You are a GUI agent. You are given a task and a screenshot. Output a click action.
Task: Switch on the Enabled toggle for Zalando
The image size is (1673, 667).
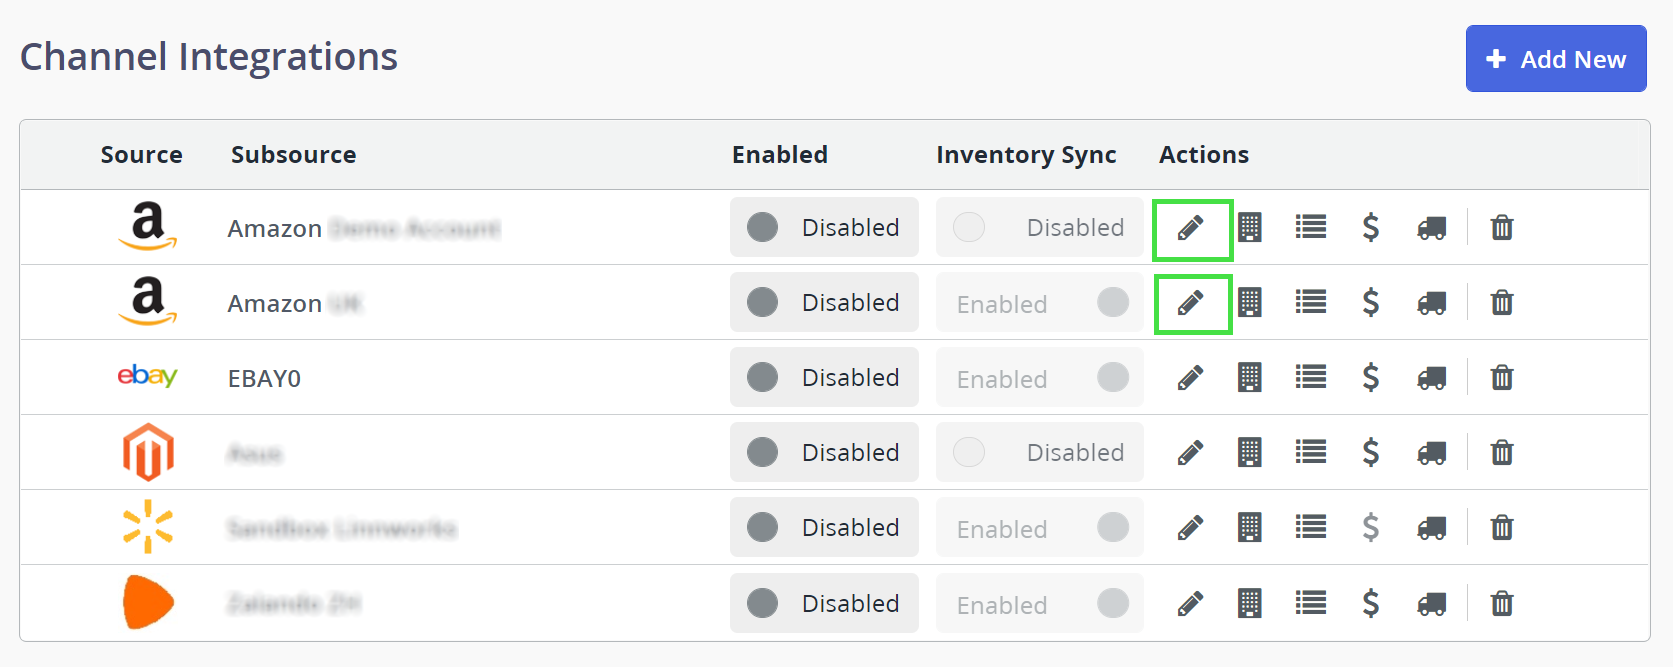click(823, 604)
